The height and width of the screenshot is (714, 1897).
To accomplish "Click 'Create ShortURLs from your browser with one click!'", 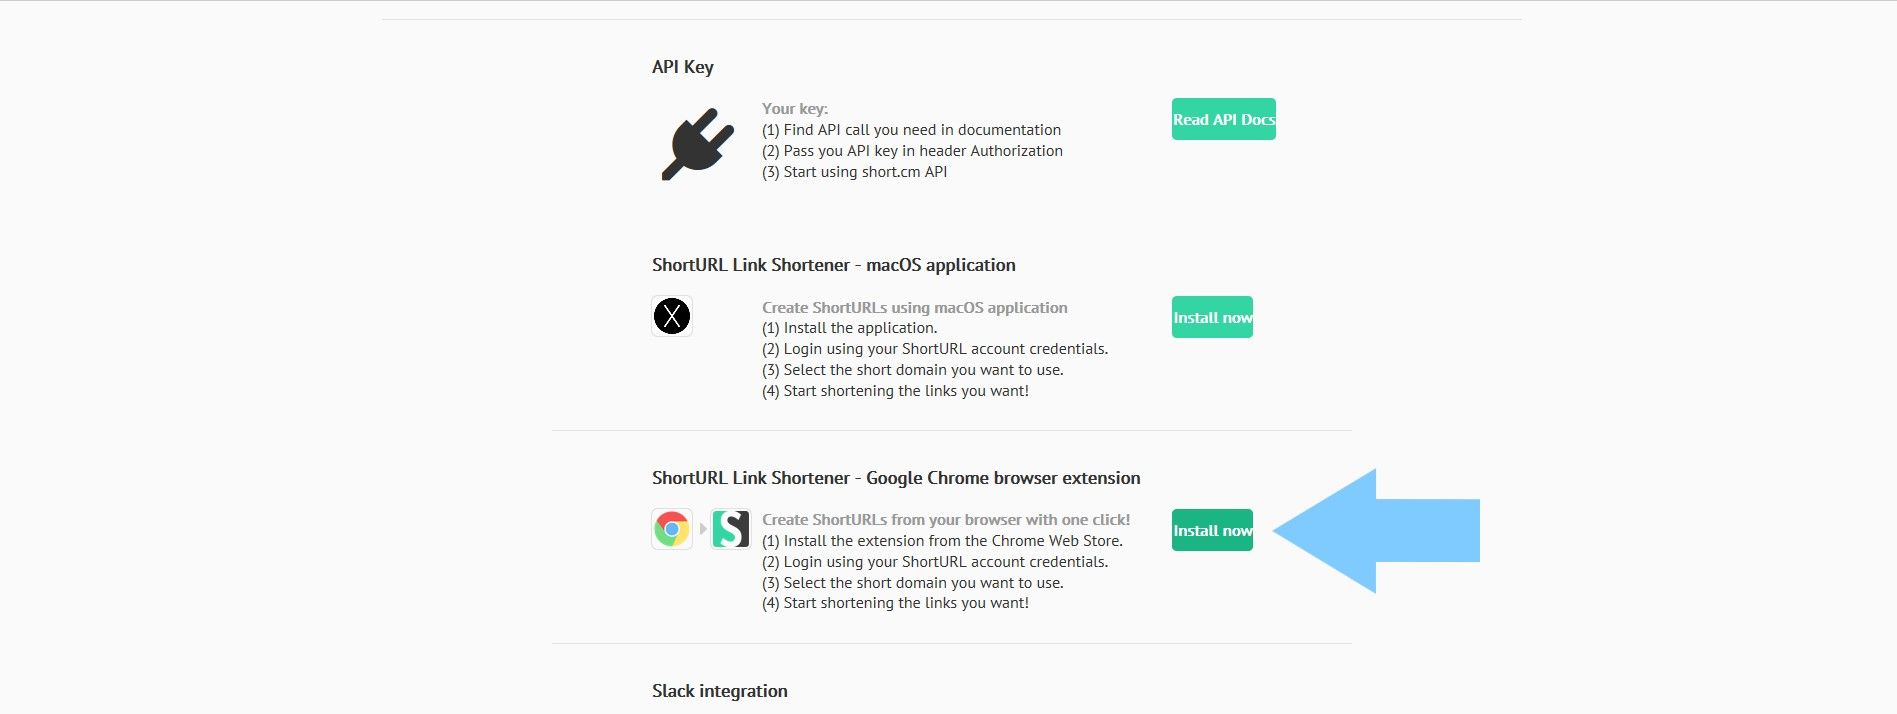I will (946, 519).
